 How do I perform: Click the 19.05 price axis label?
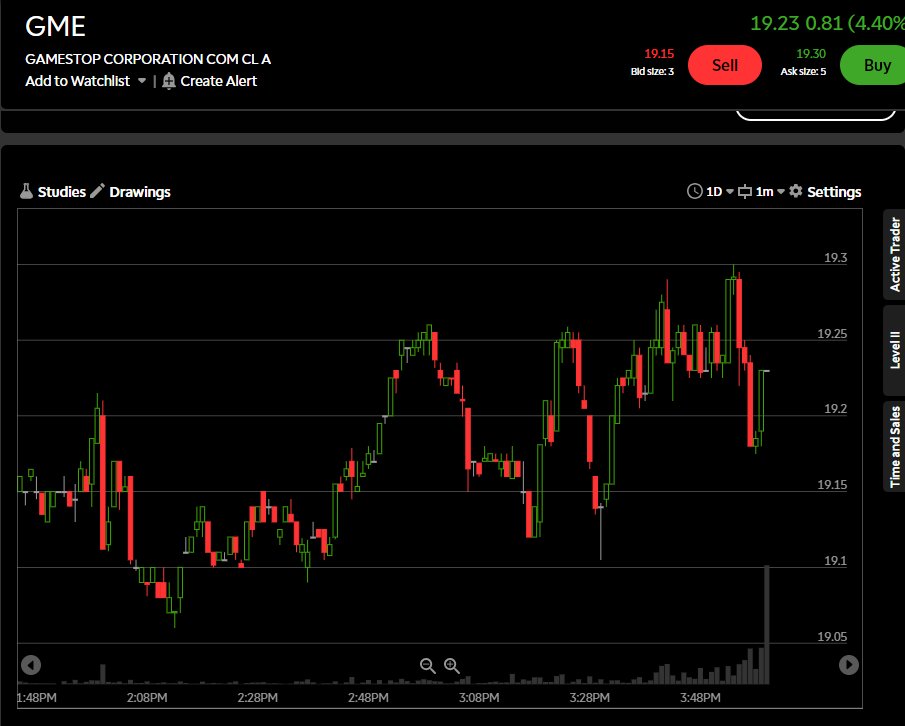pyautogui.click(x=832, y=637)
